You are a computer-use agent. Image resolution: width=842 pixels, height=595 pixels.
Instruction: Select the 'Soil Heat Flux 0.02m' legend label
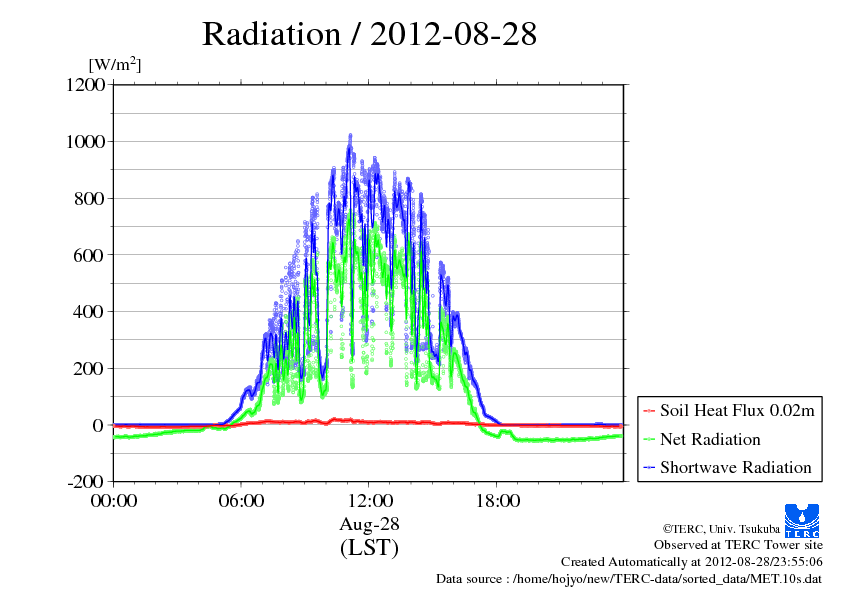coord(737,411)
